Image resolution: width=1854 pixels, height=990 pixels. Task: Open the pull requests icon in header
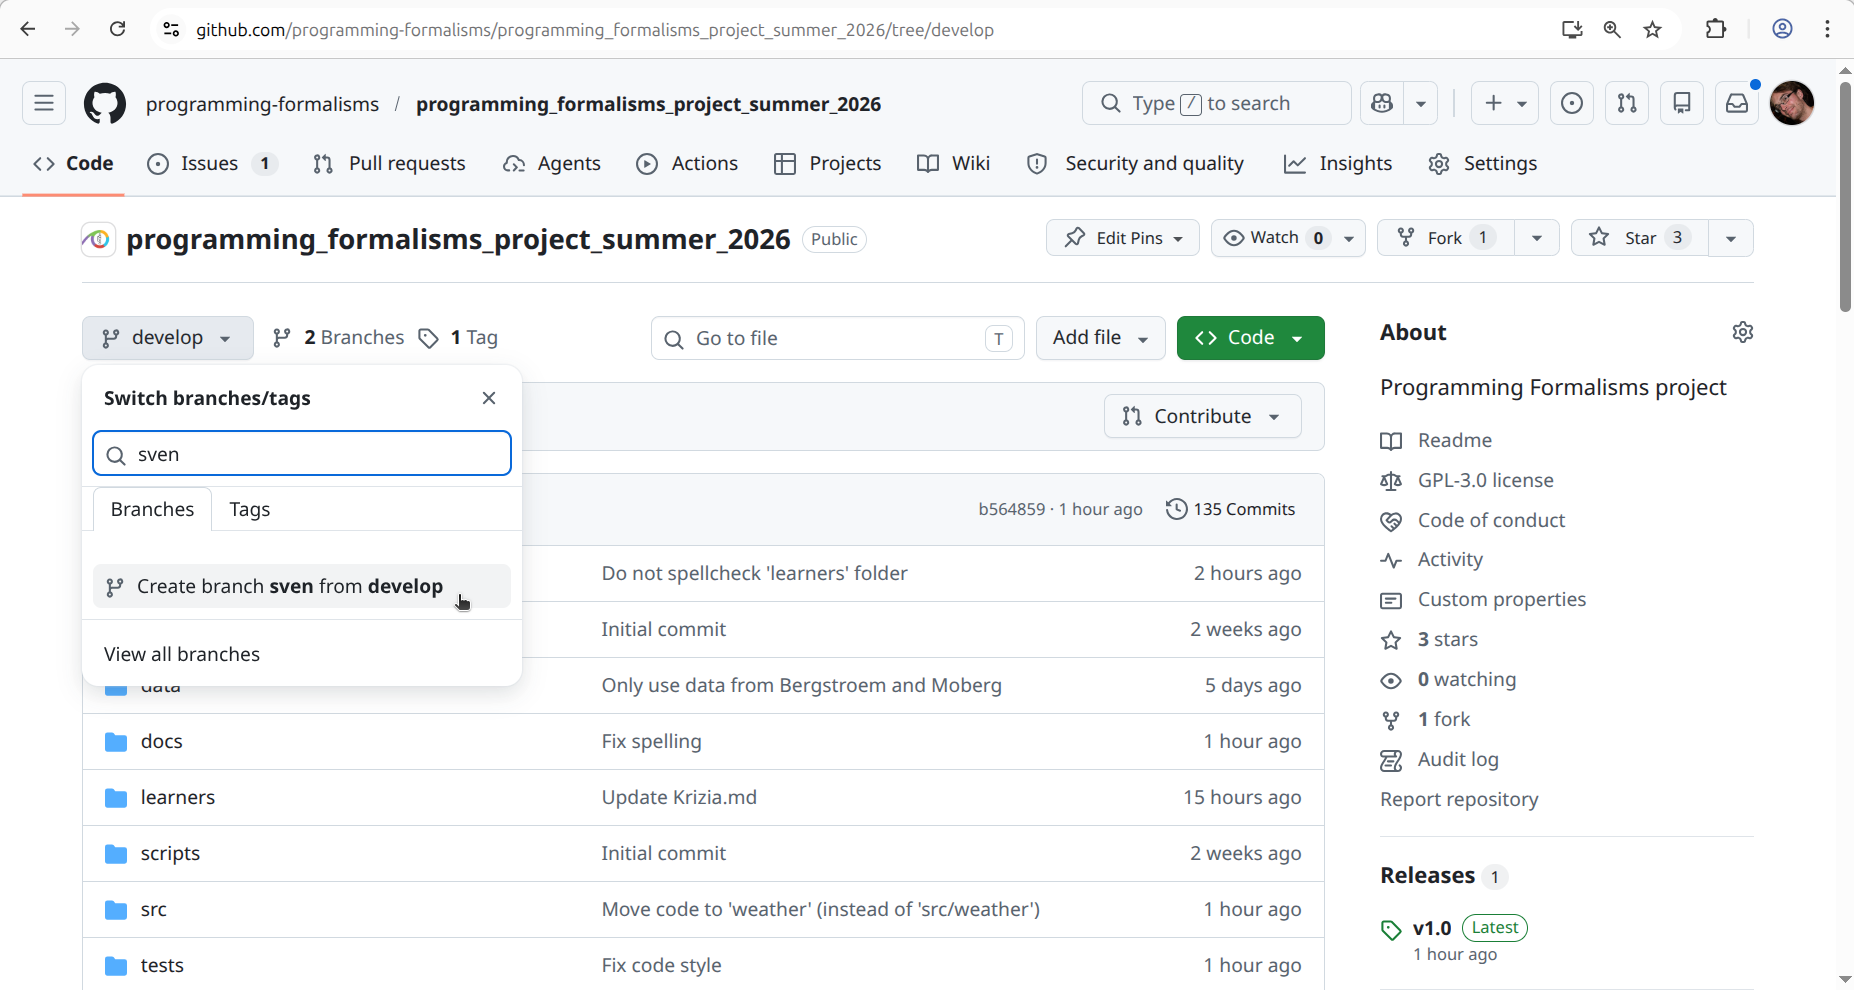point(1627,103)
